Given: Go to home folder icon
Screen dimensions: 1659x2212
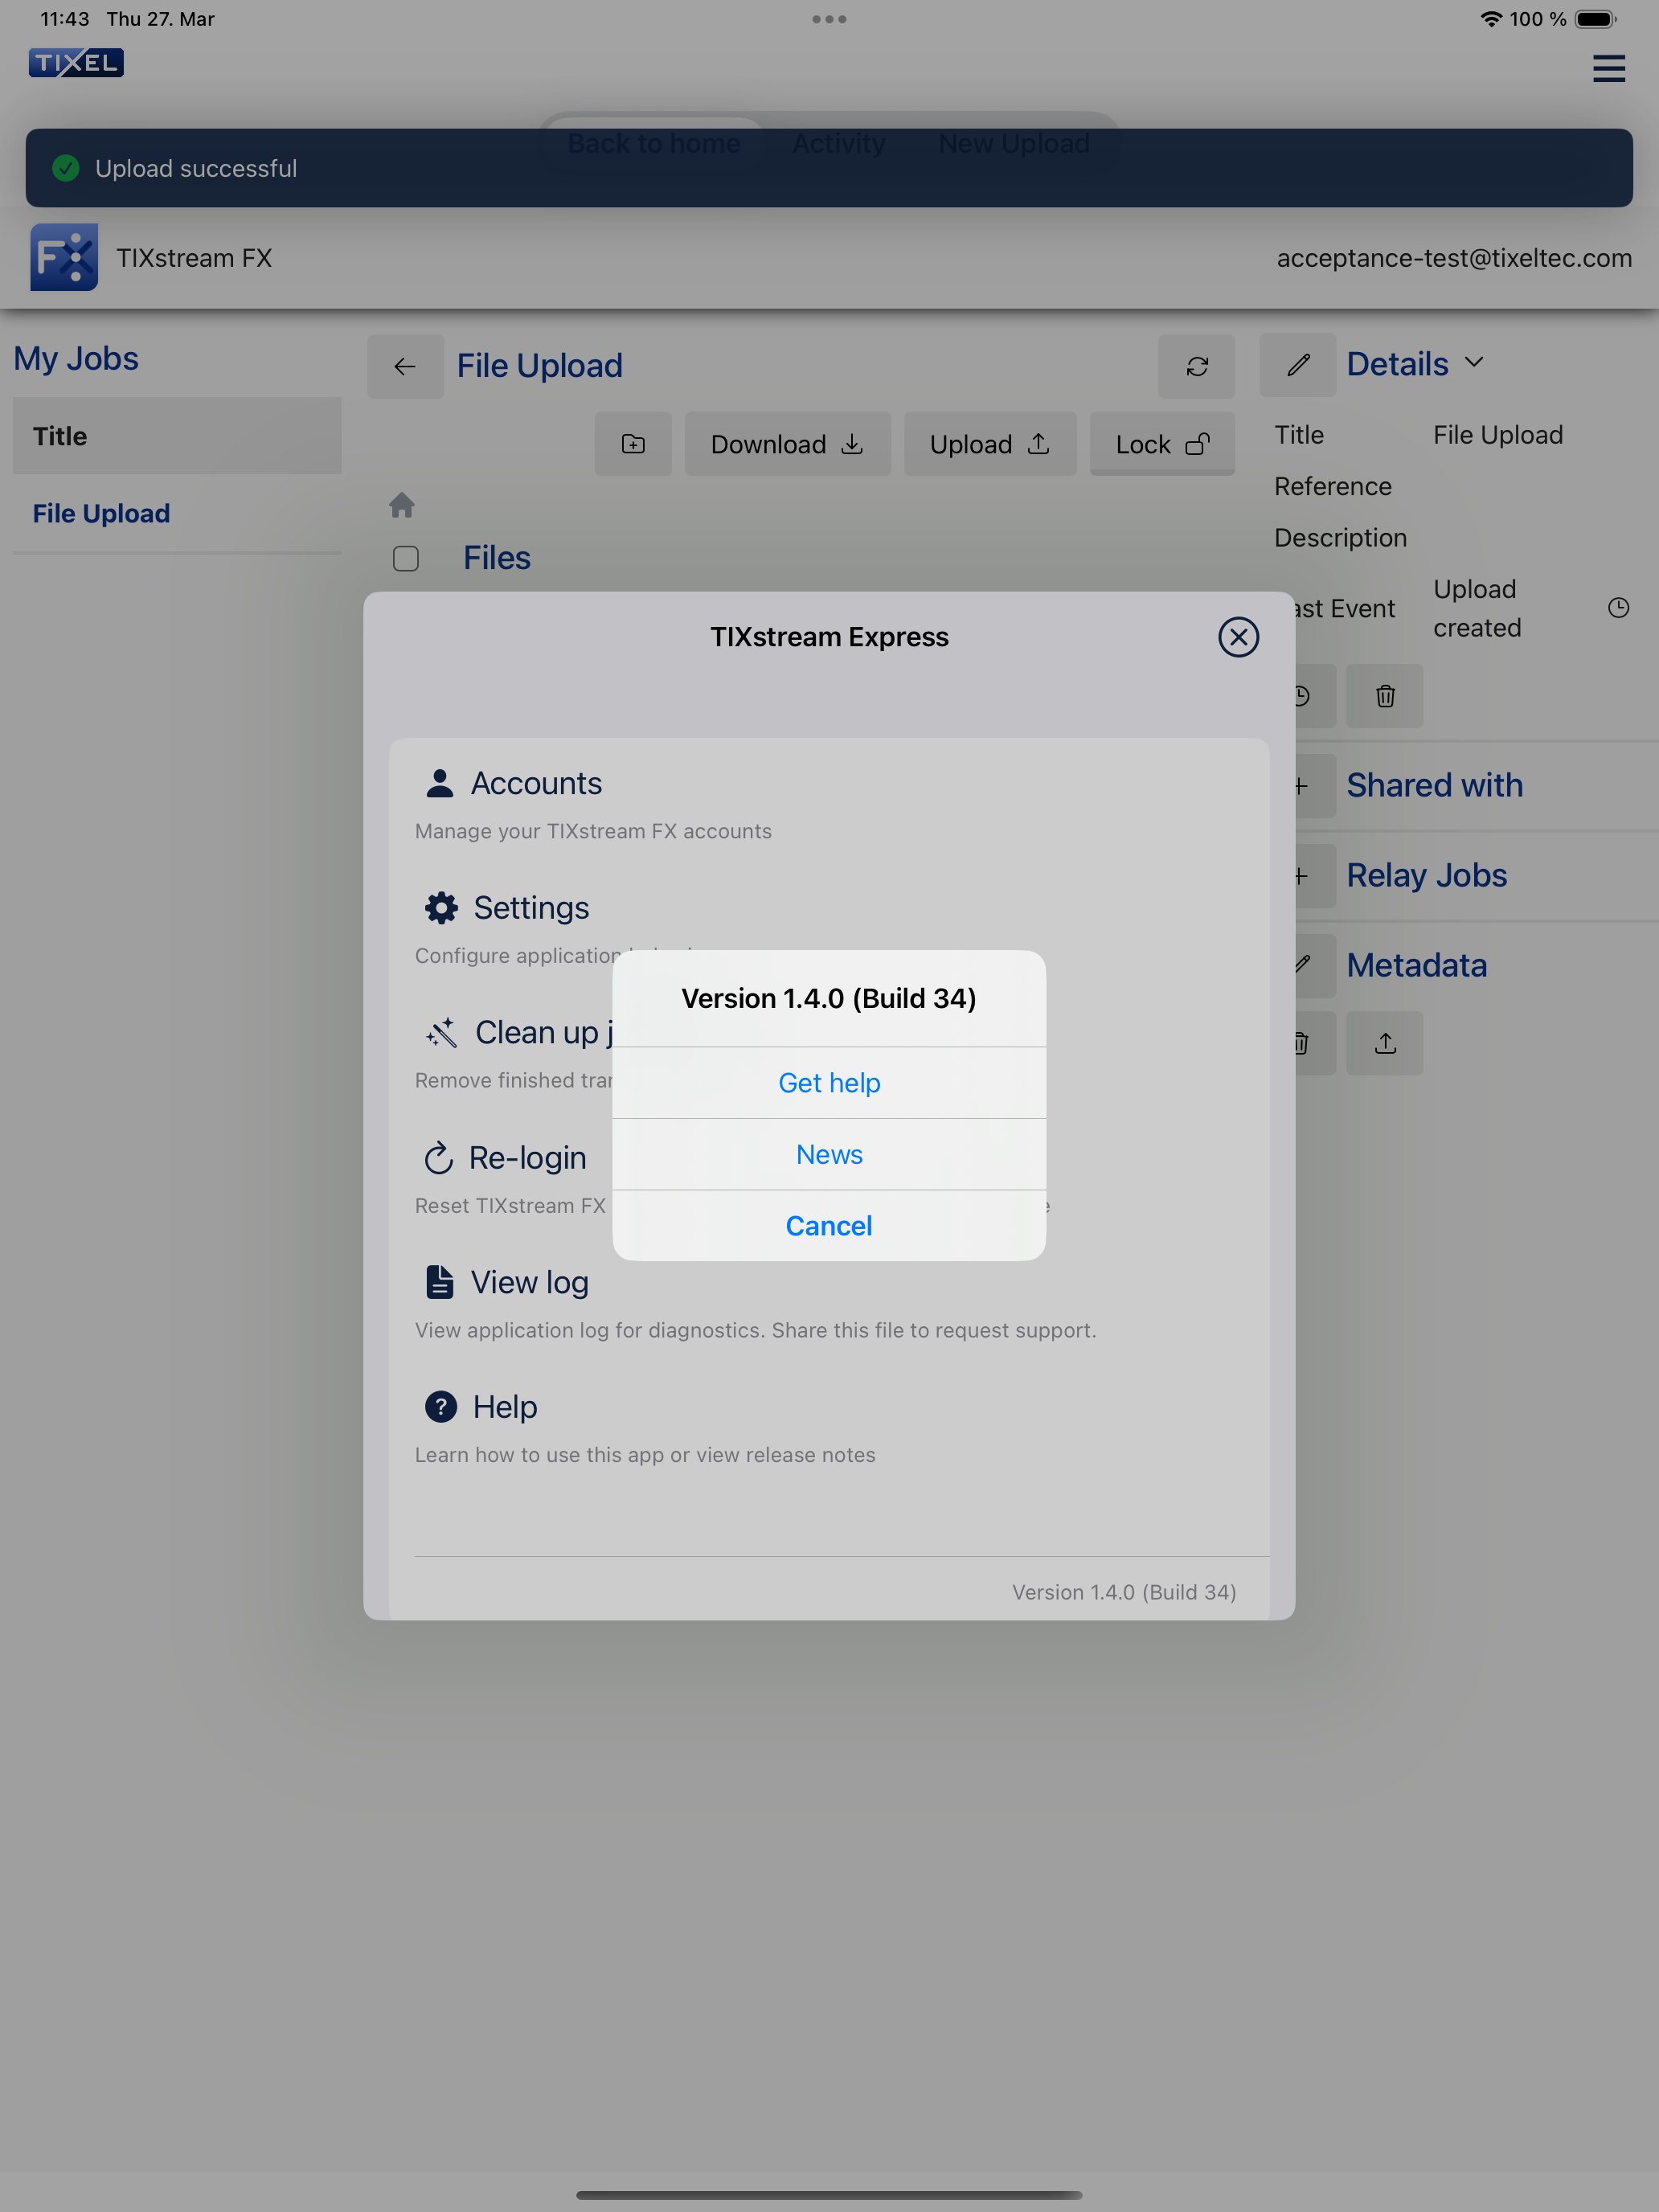Looking at the screenshot, I should tap(402, 505).
